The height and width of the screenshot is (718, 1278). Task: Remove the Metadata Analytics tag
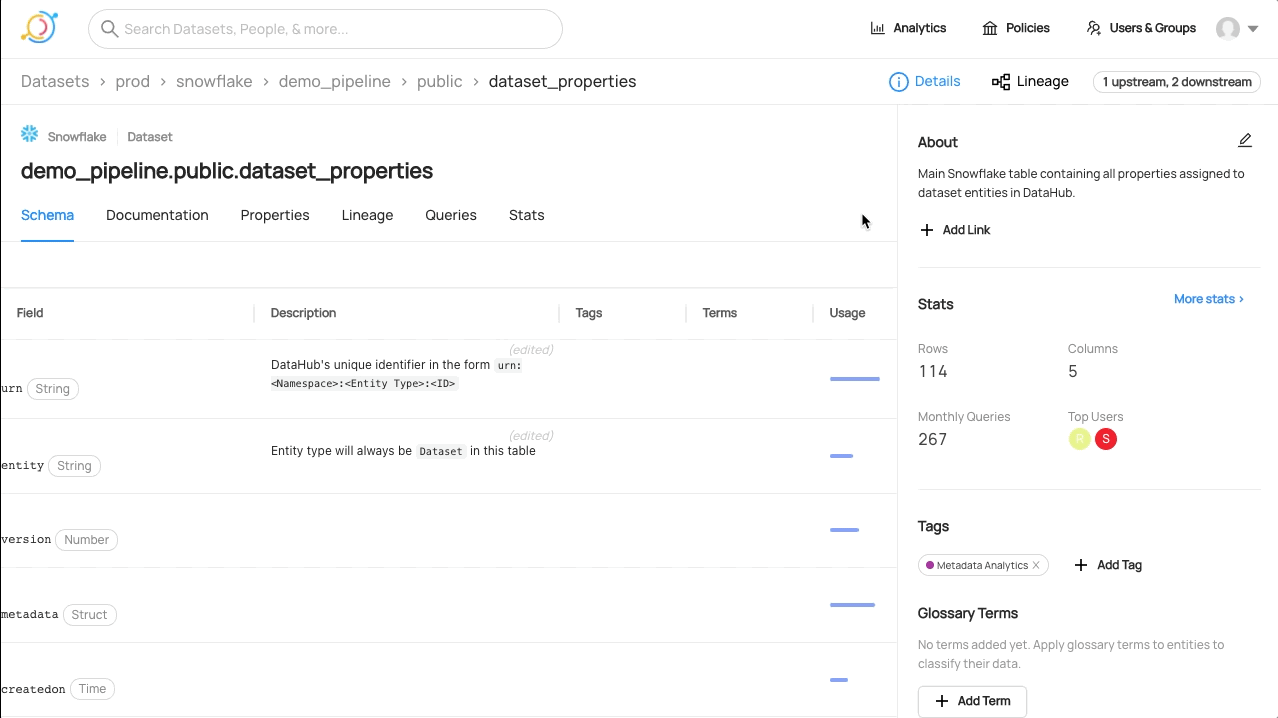1036,566
